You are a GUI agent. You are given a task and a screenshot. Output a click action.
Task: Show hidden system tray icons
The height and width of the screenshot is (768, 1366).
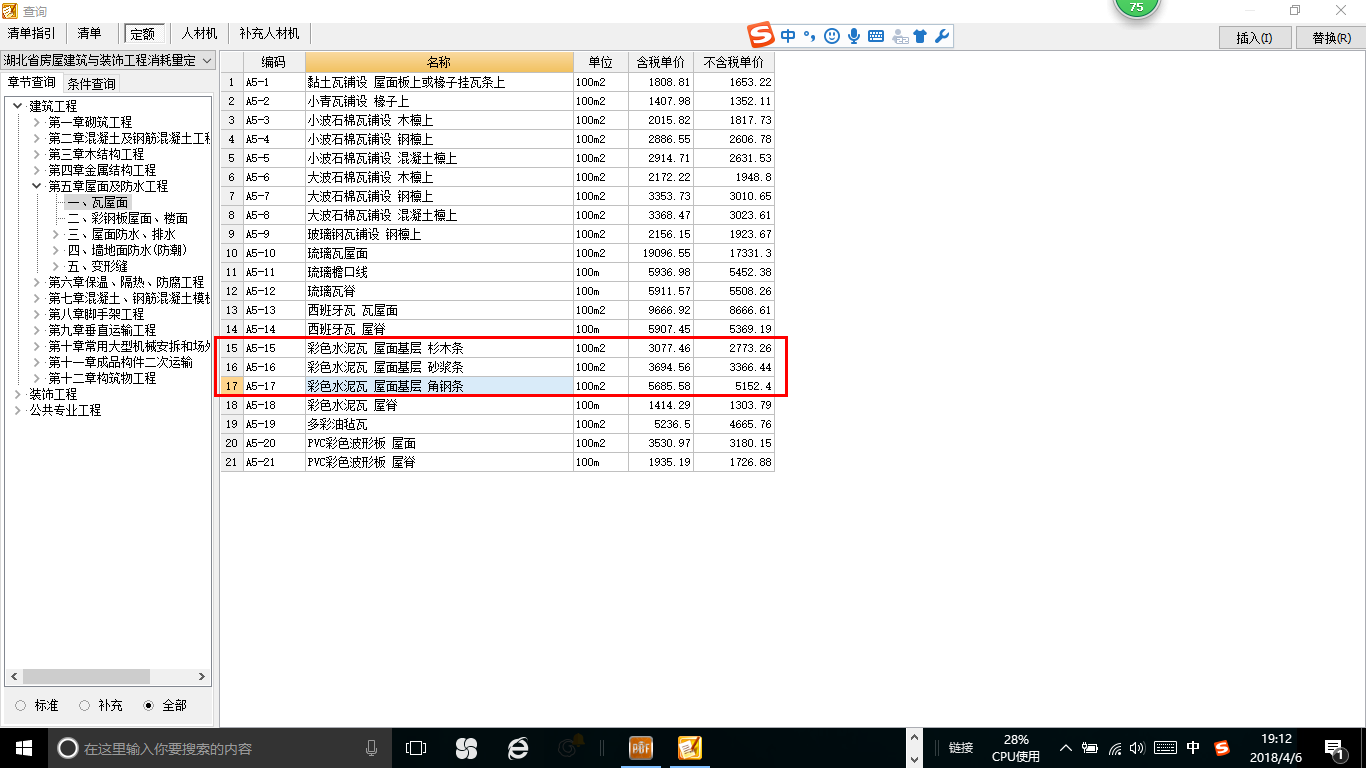pos(1065,748)
